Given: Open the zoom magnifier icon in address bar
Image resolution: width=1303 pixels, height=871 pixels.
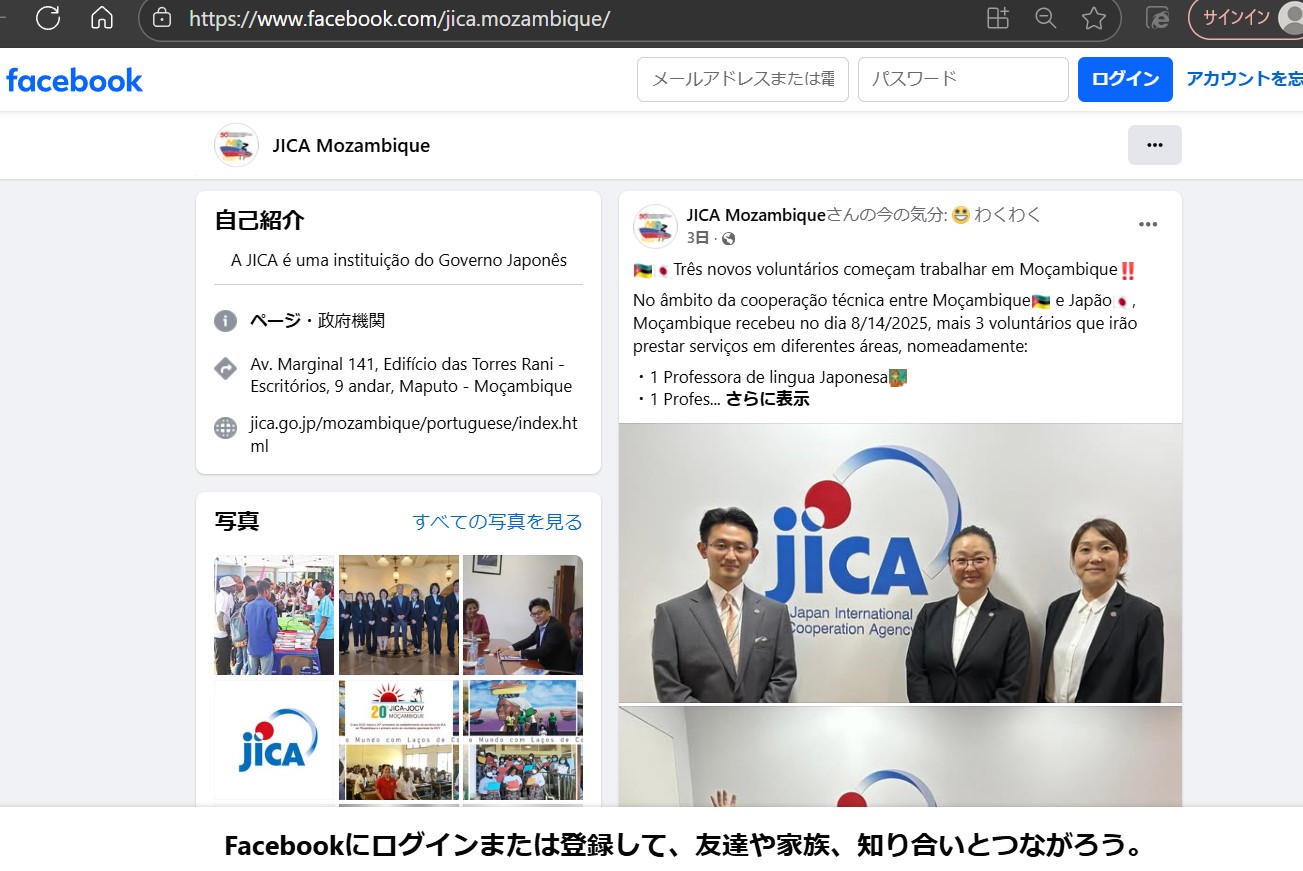Looking at the screenshot, I should 1046,18.
